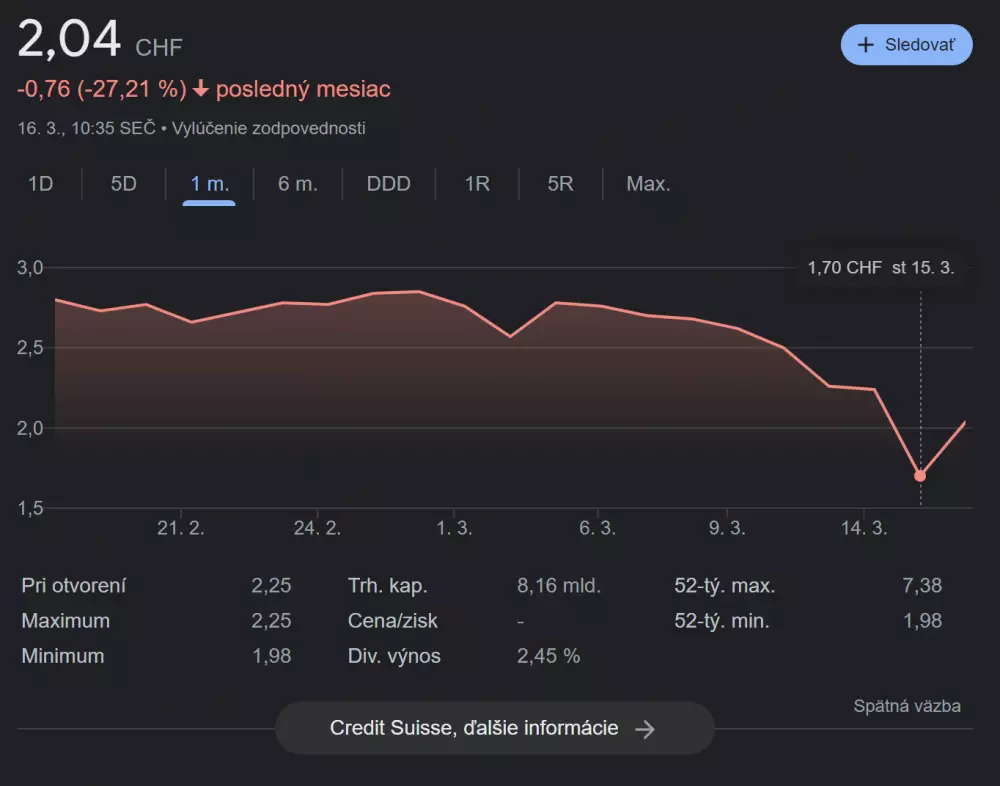This screenshot has height=786, width=1000.
Task: Select the 1R yearly view
Action: coord(477,184)
